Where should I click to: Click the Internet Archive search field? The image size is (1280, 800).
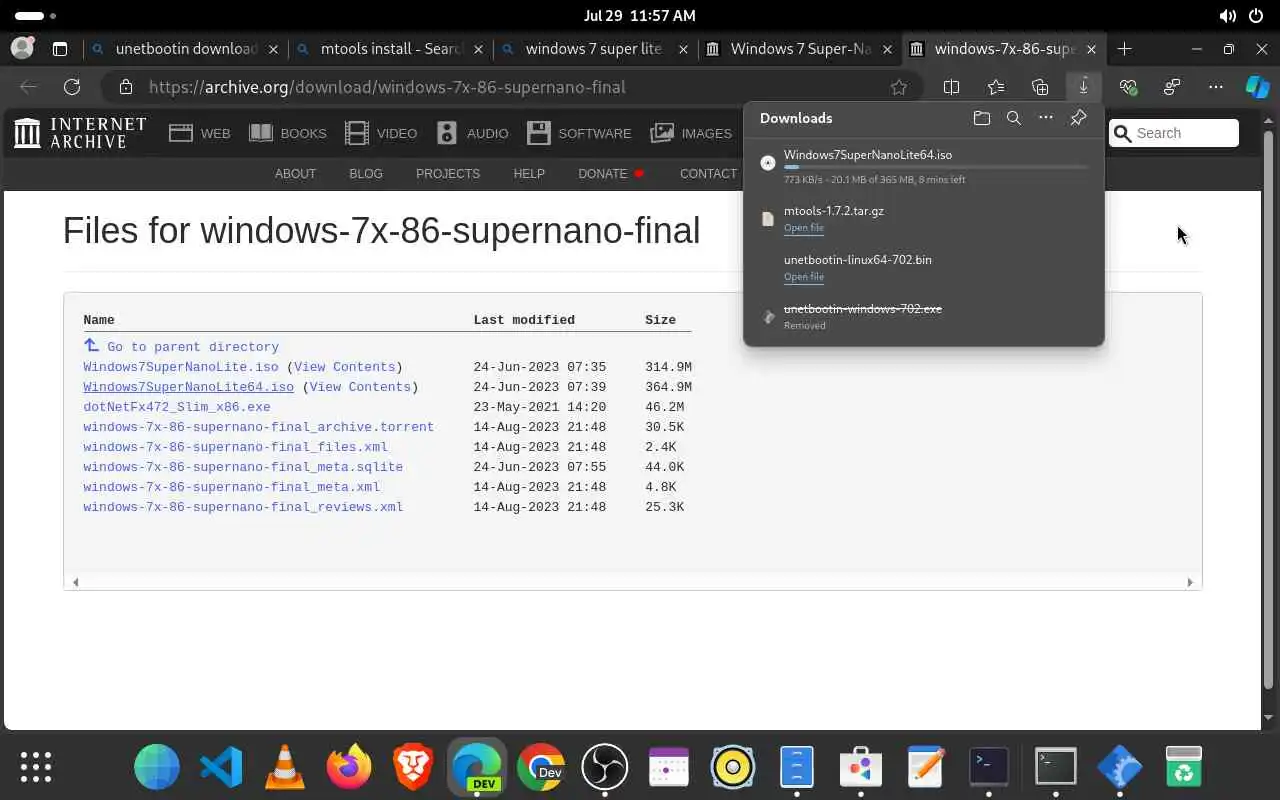(x=1175, y=133)
